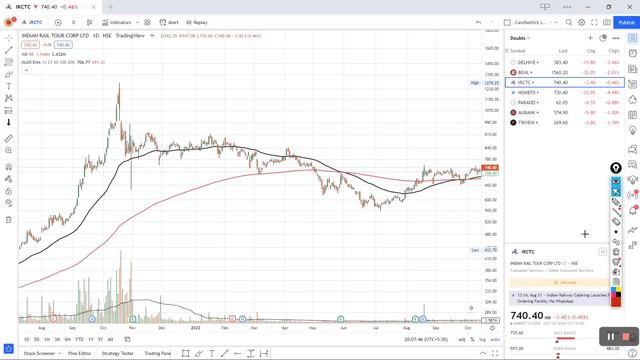Screen dimensions: 640x360
Task: Toggle the adj price adjustment
Action: 462,340
